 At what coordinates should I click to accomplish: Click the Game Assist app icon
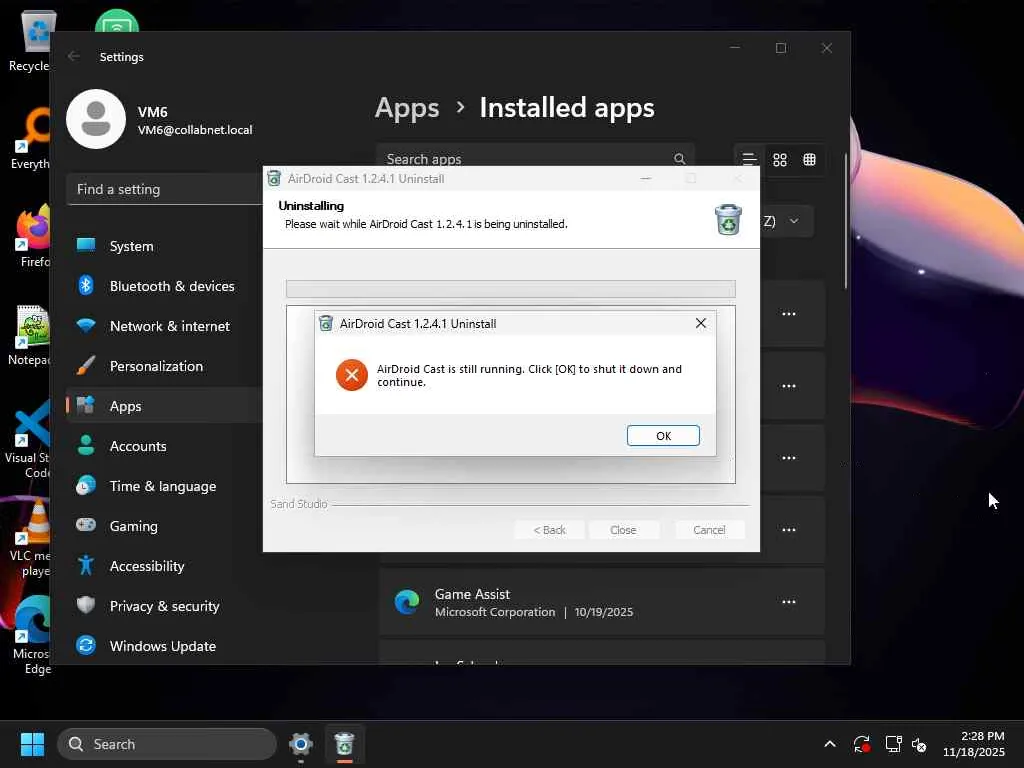point(407,602)
